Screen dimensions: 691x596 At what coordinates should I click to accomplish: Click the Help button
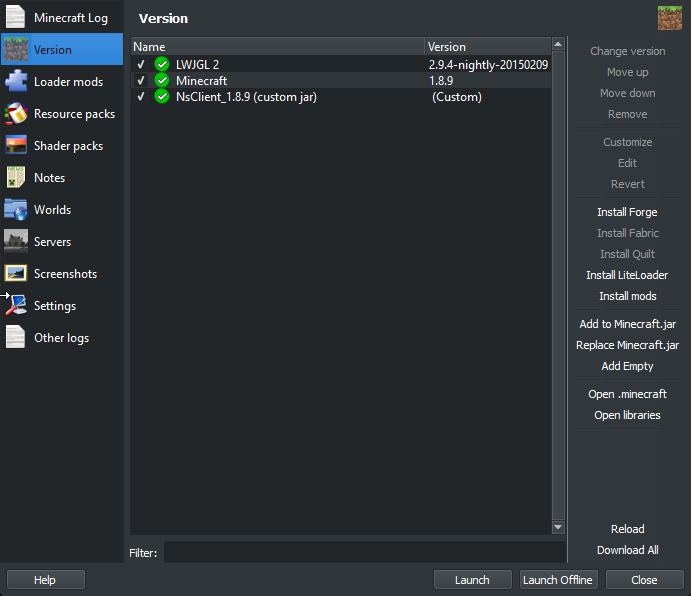pos(45,580)
